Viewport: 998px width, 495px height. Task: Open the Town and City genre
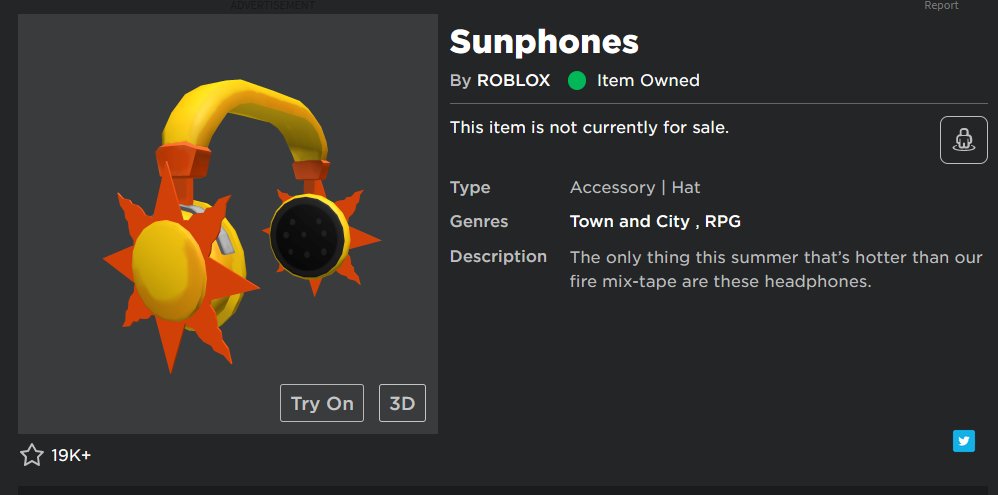(628, 221)
